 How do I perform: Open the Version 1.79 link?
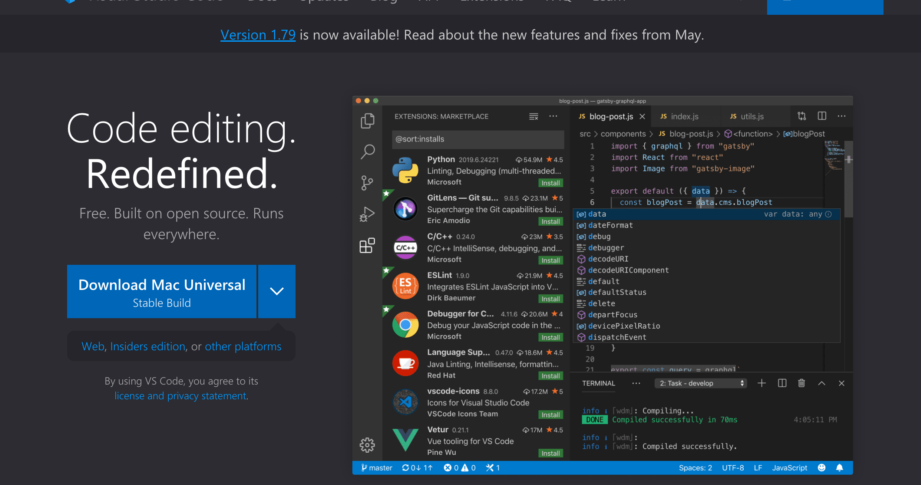pos(257,34)
